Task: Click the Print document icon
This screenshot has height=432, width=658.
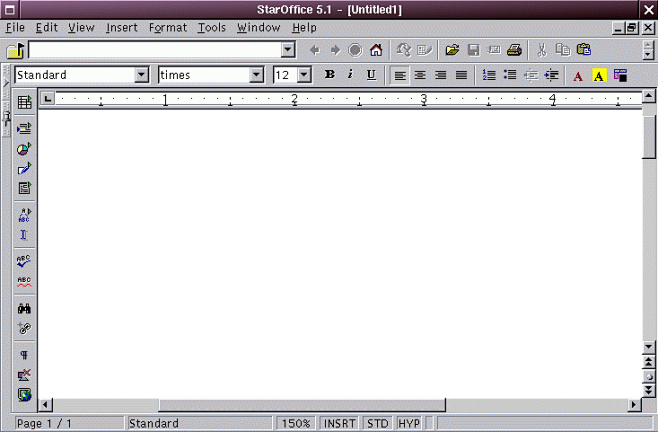Action: [x=514, y=50]
